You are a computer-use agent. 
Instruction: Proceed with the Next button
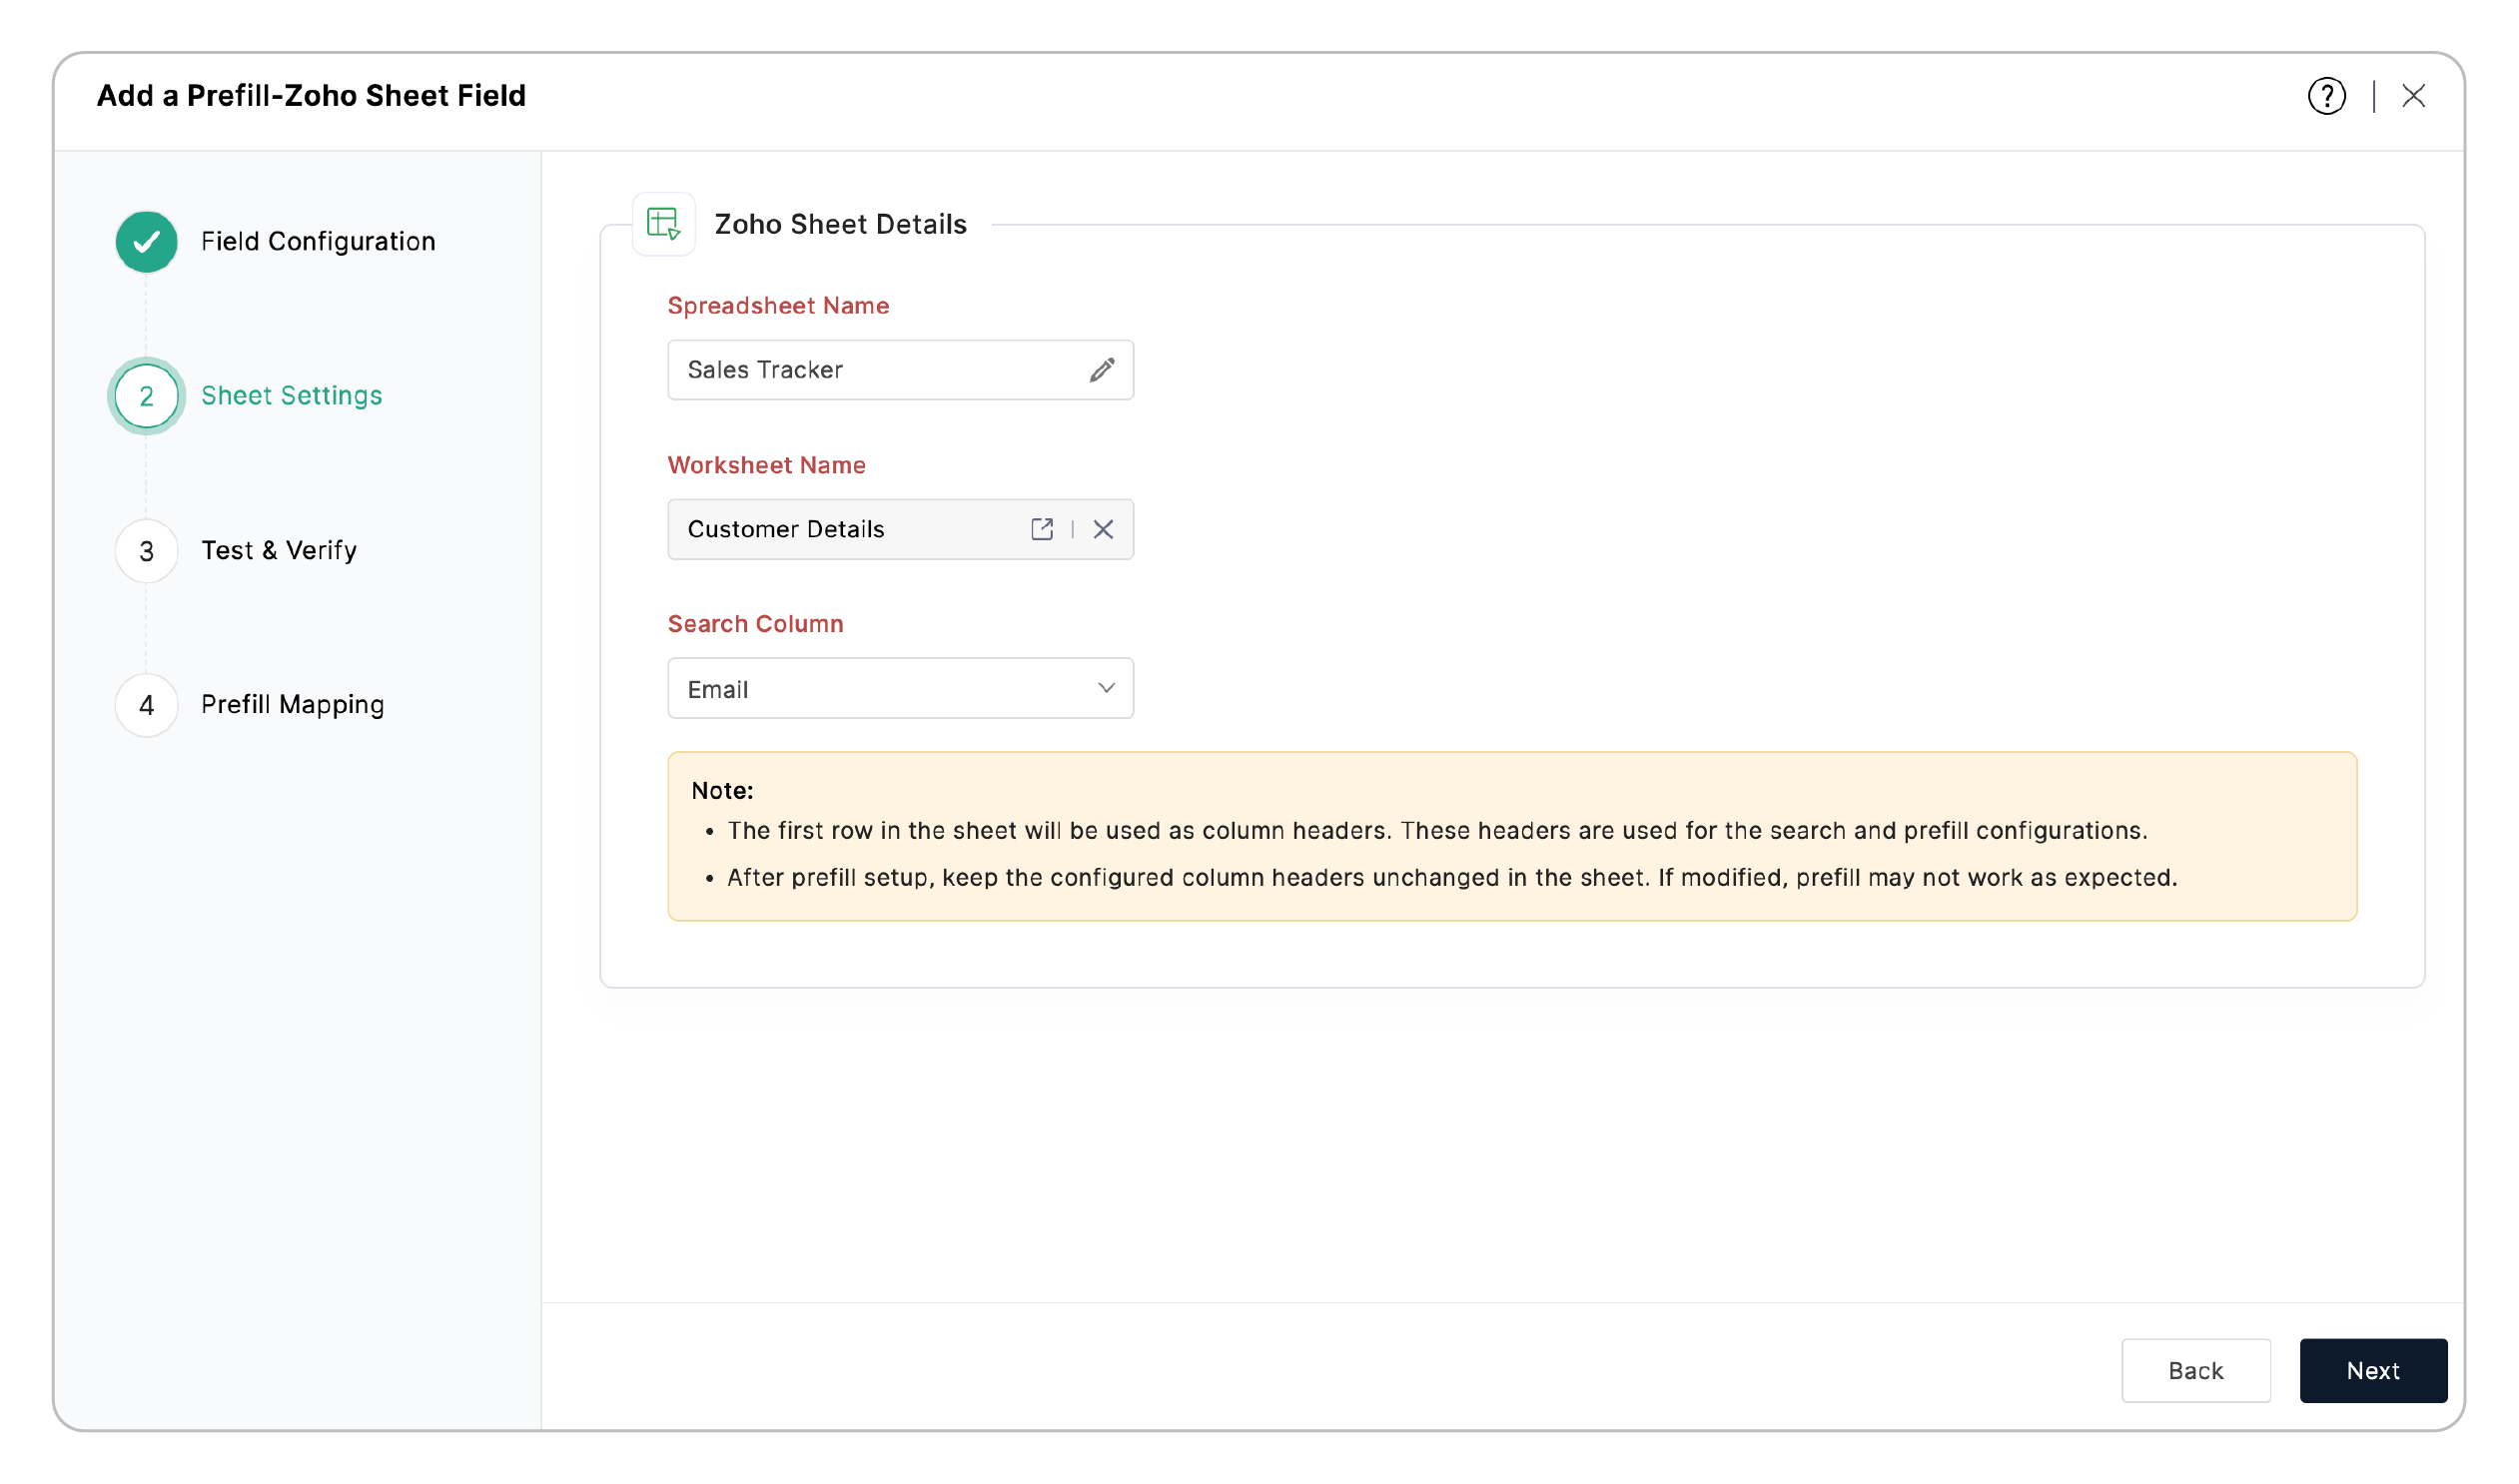(x=2372, y=1370)
